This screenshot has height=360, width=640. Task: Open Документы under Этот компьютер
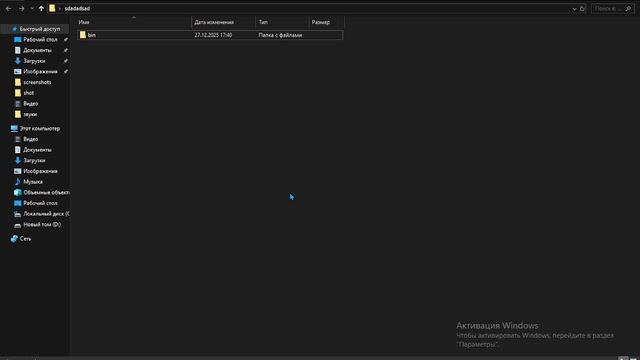37,149
